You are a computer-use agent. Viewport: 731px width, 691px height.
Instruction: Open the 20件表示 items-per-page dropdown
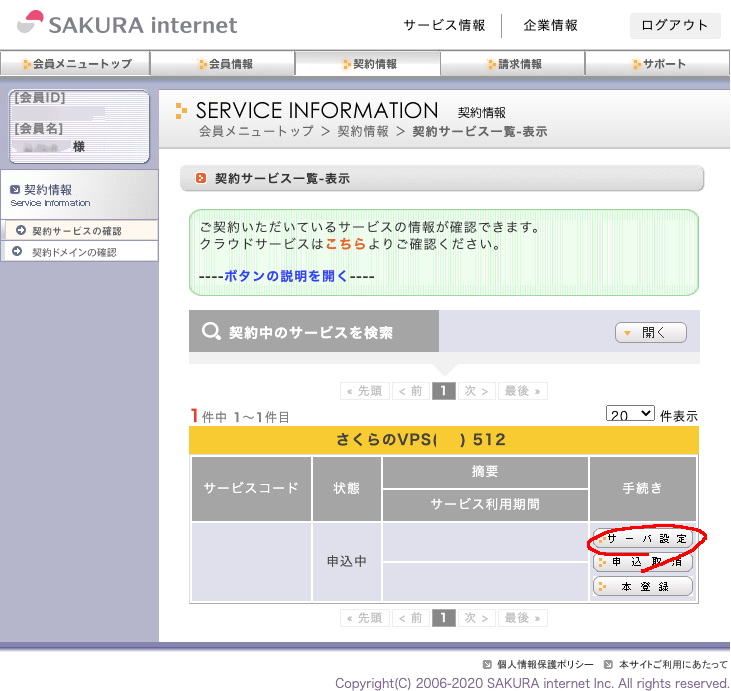click(x=630, y=413)
